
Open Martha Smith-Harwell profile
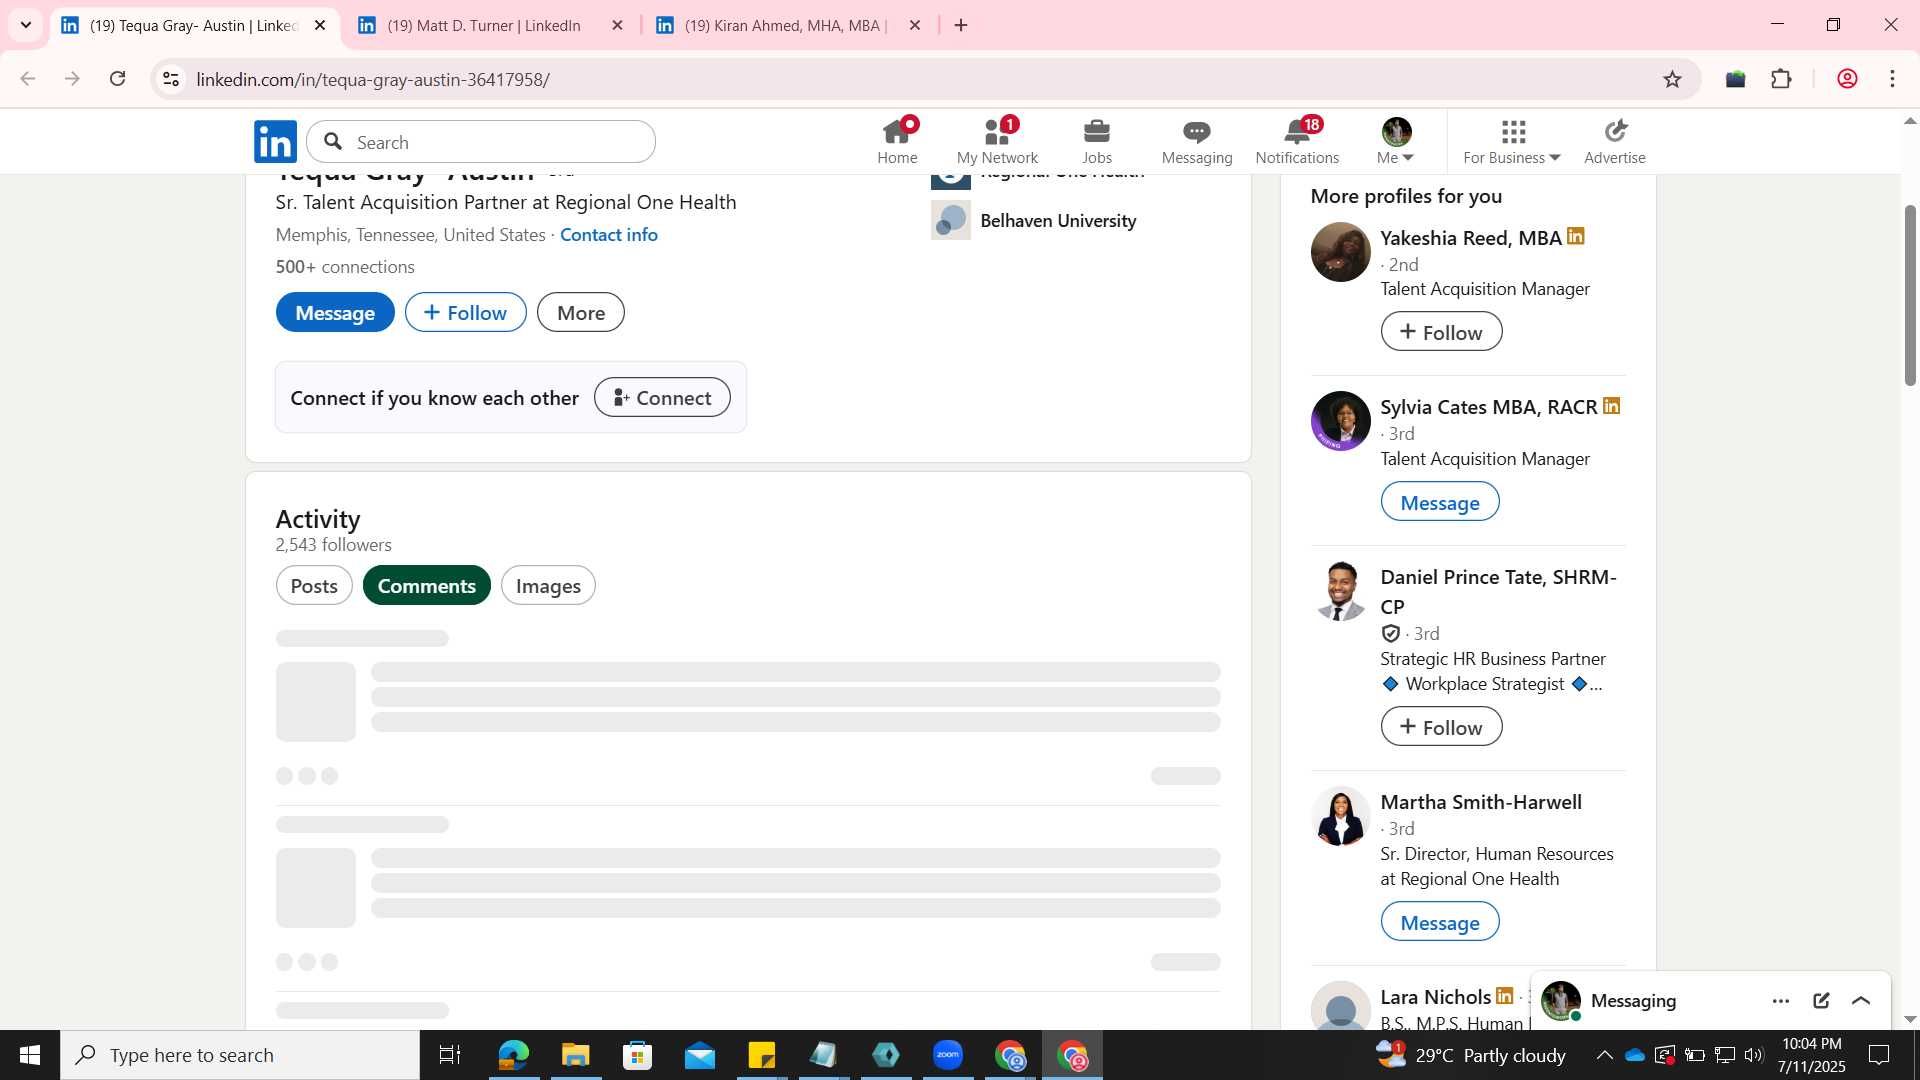tap(1481, 801)
